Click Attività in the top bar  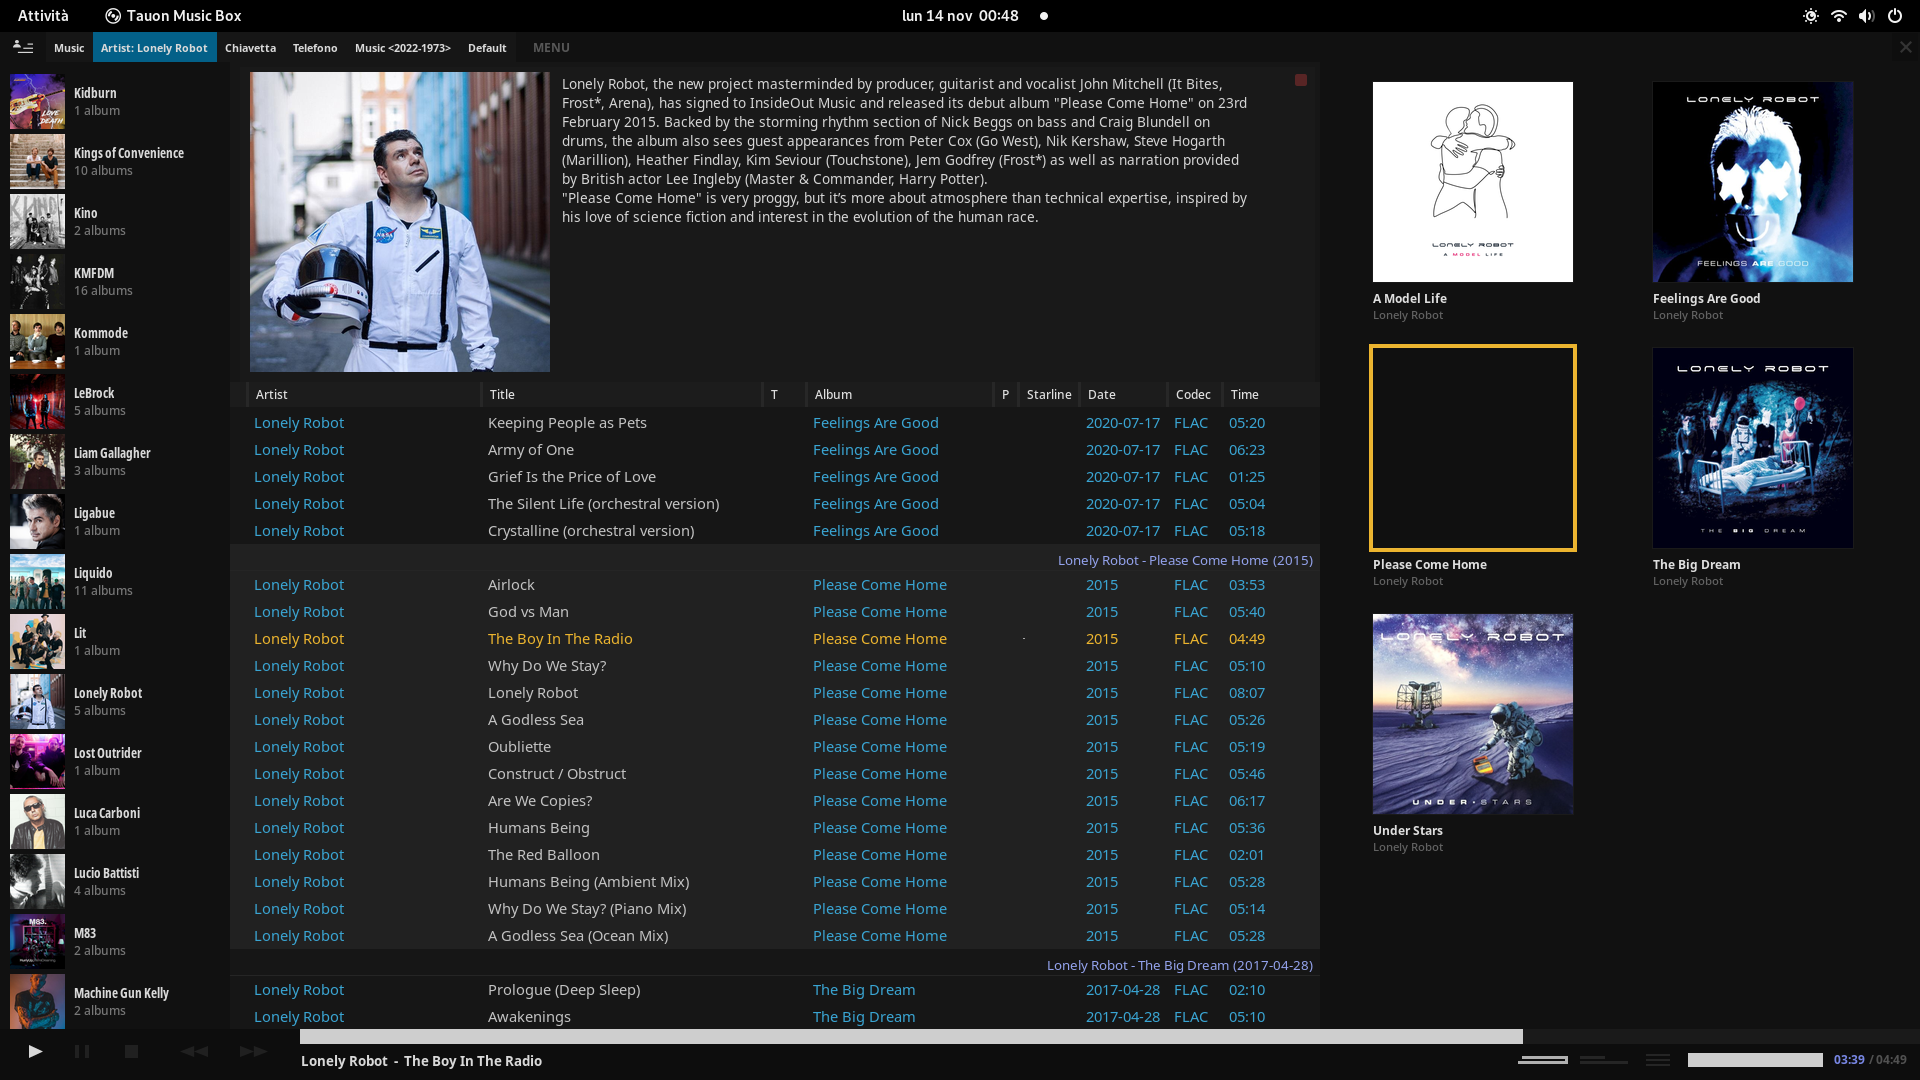[42, 16]
